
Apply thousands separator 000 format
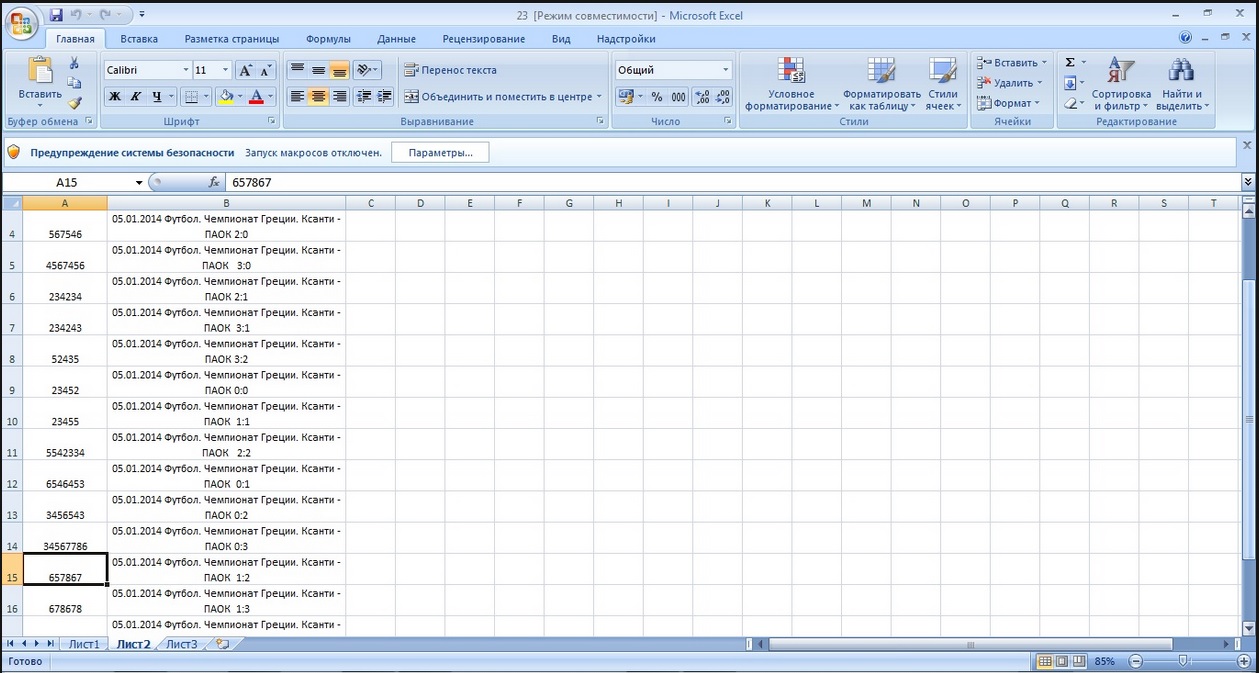click(x=678, y=97)
